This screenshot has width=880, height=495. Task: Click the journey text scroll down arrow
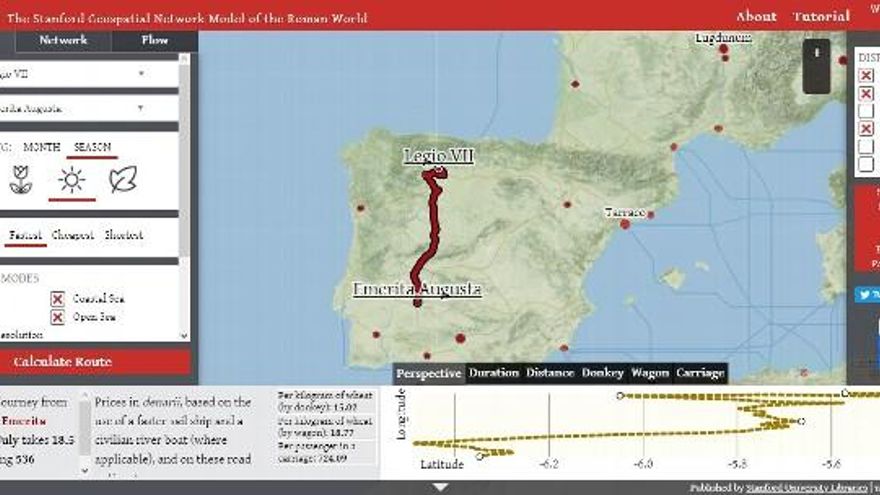point(85,471)
